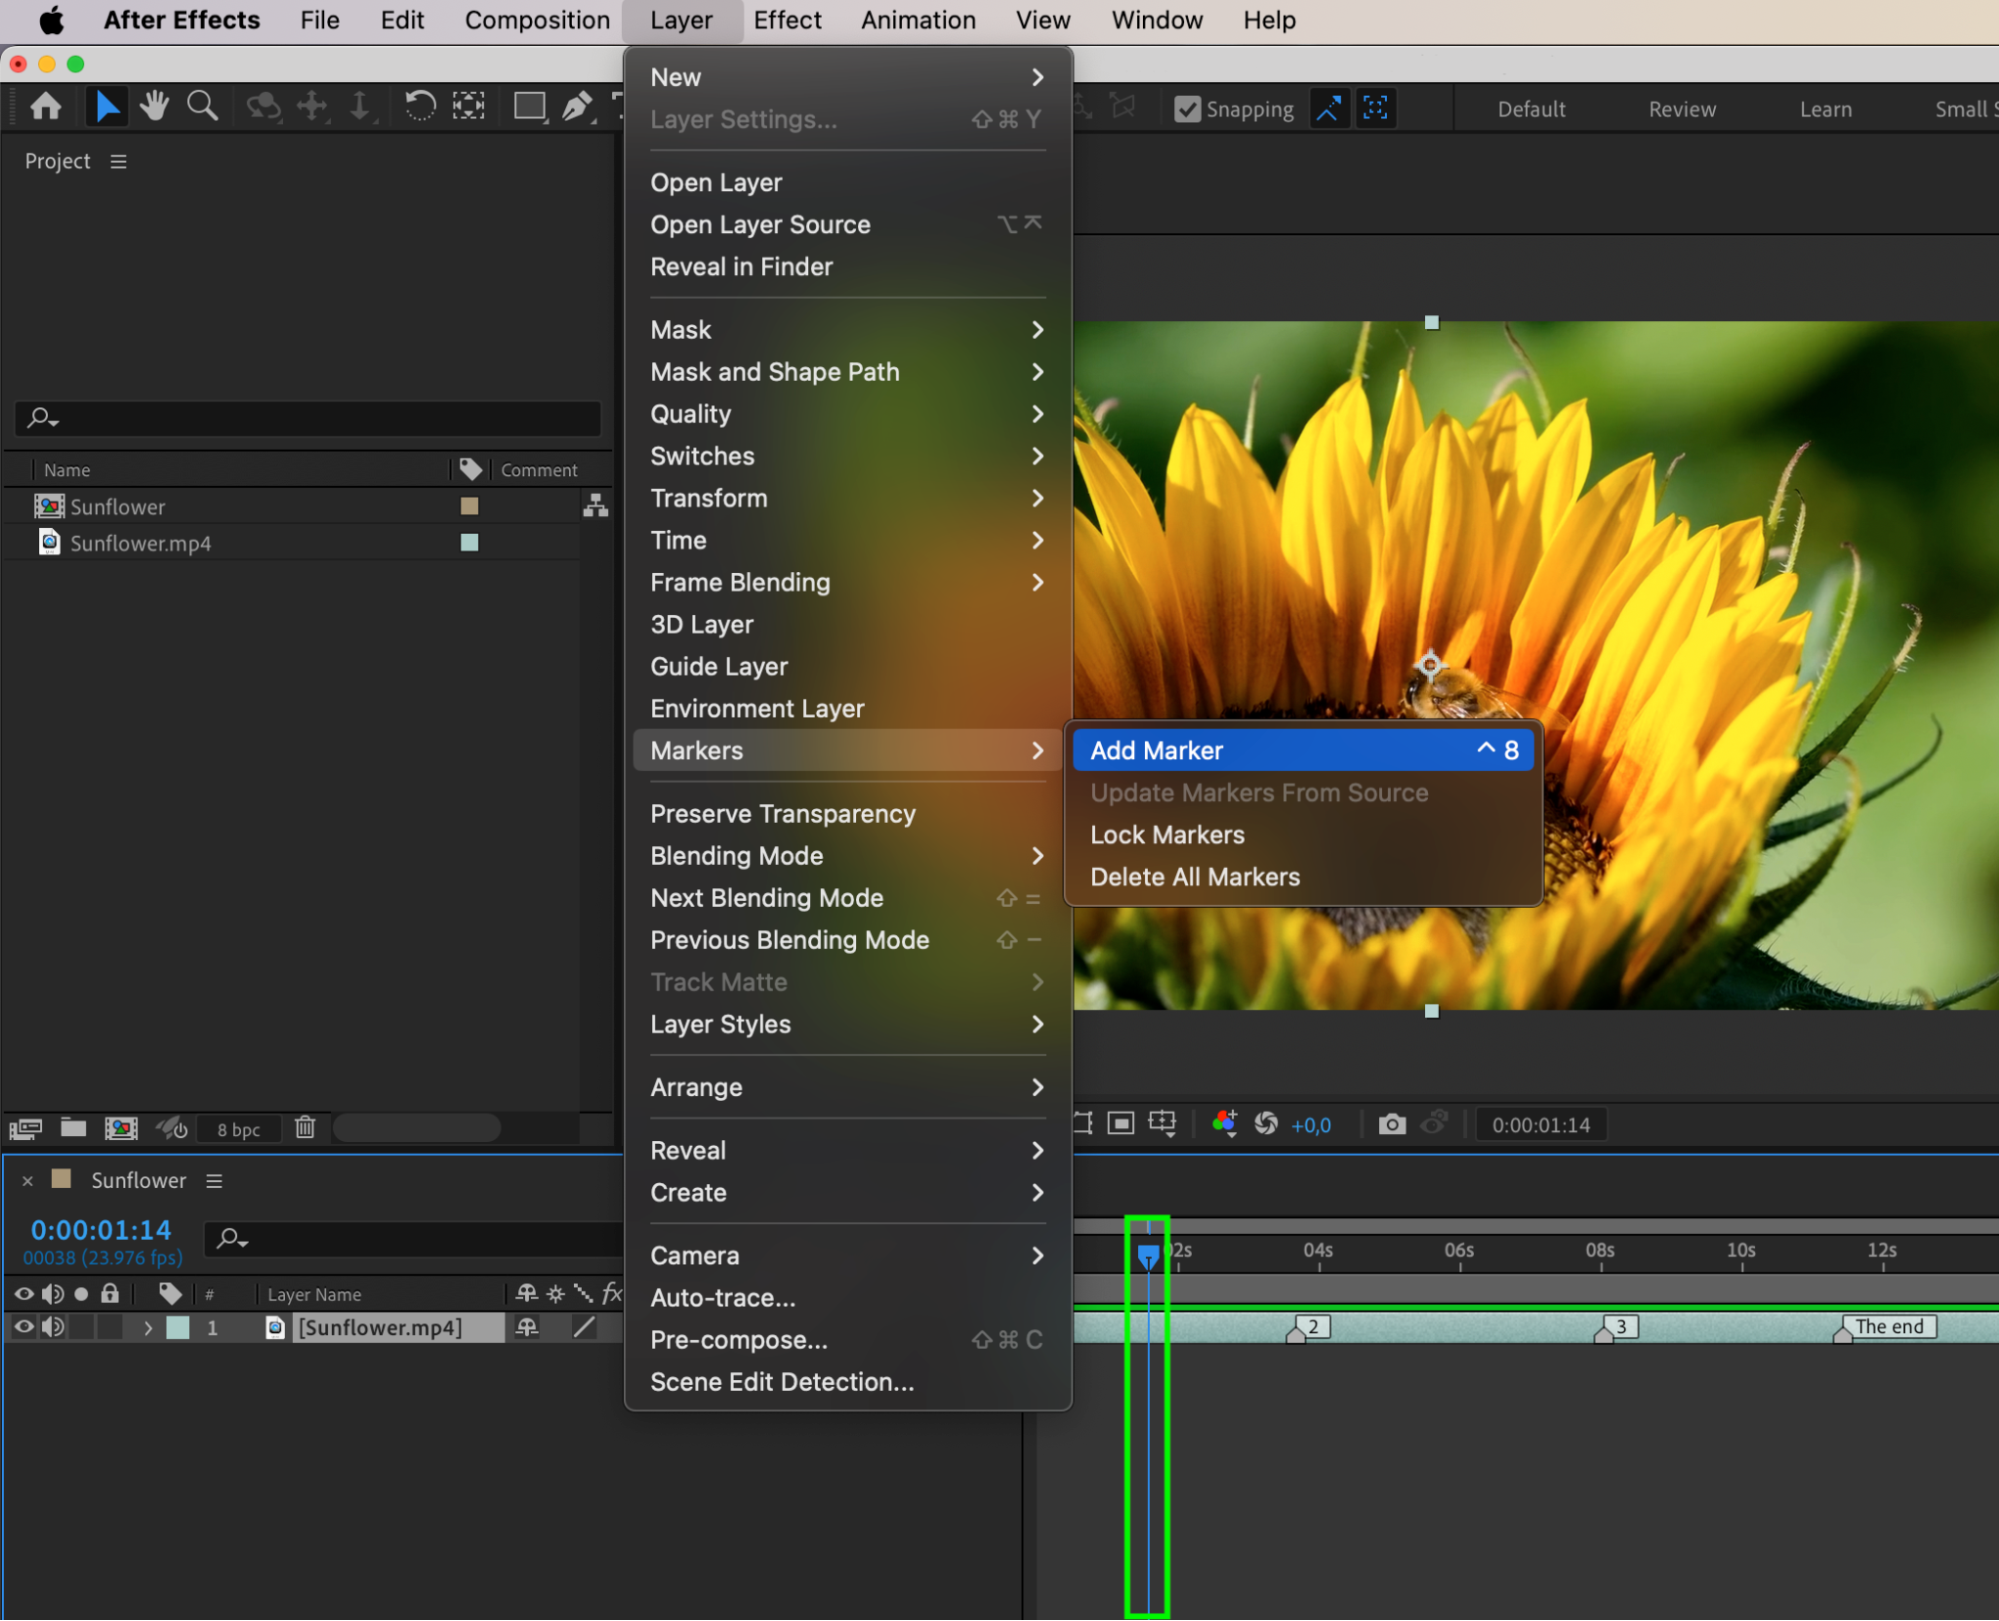Take snapshot with camera icon

(x=1392, y=1125)
